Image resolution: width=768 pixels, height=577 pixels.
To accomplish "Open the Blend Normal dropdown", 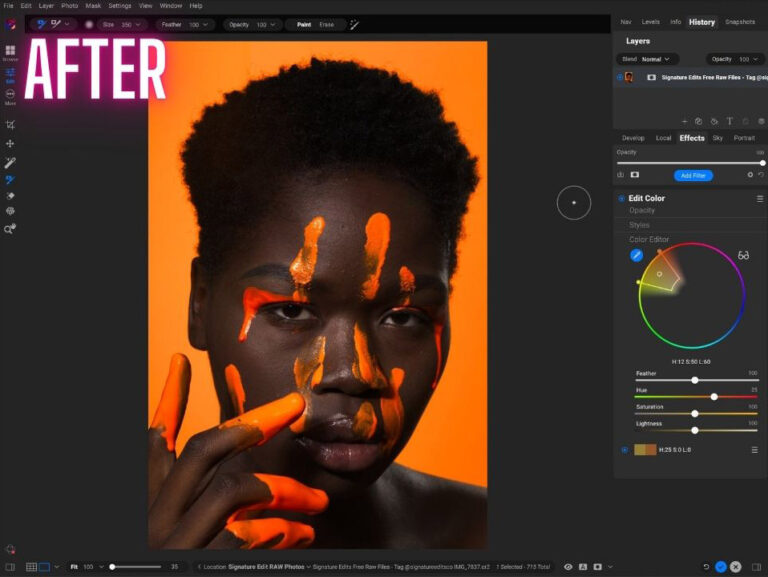I will coord(647,59).
